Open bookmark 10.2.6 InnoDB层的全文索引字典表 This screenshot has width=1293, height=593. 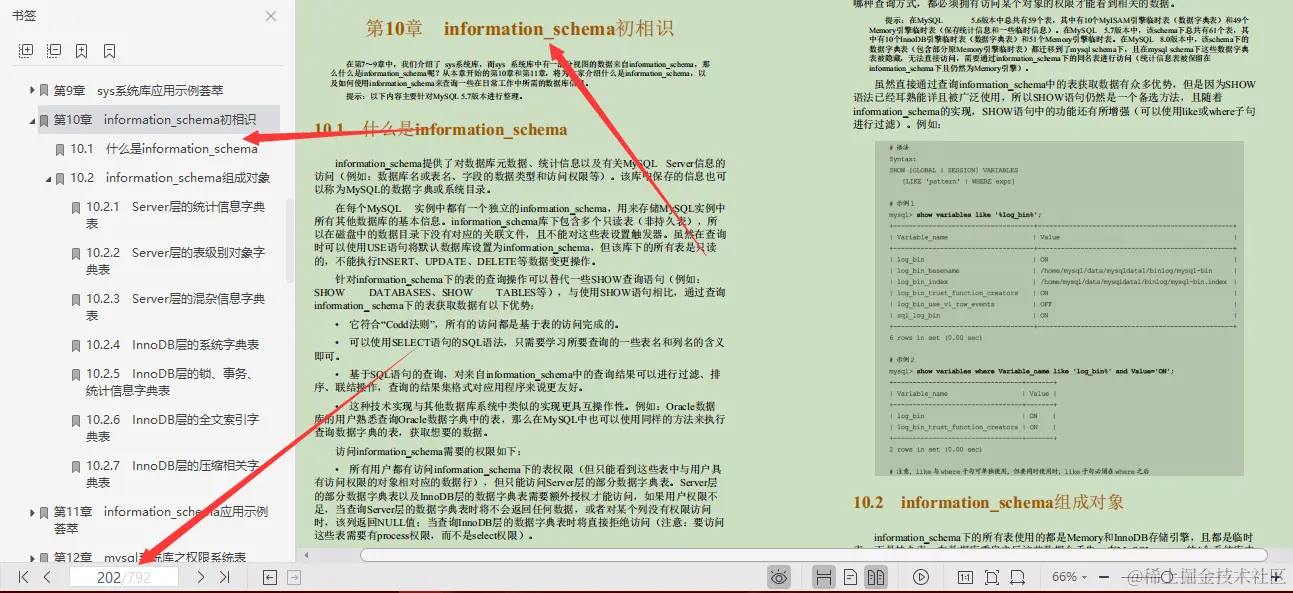click(172, 428)
